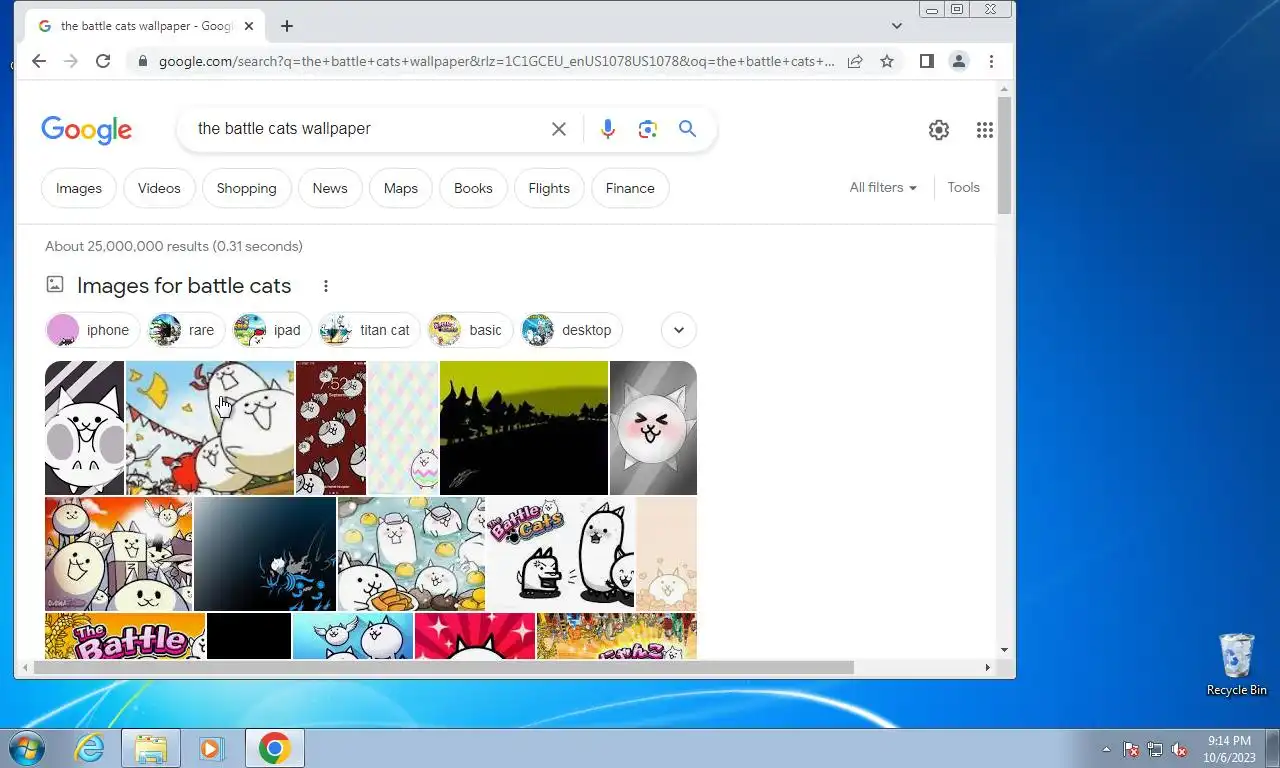The image size is (1280, 768).
Task: Open the red pattern phone wallpaper thumbnail
Action: [331, 428]
